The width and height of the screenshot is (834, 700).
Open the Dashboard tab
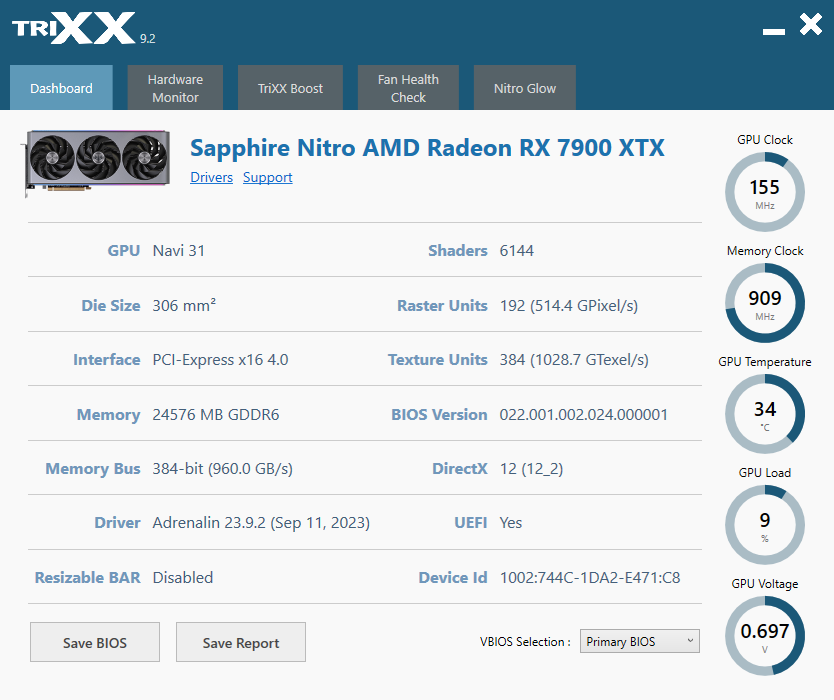61,88
